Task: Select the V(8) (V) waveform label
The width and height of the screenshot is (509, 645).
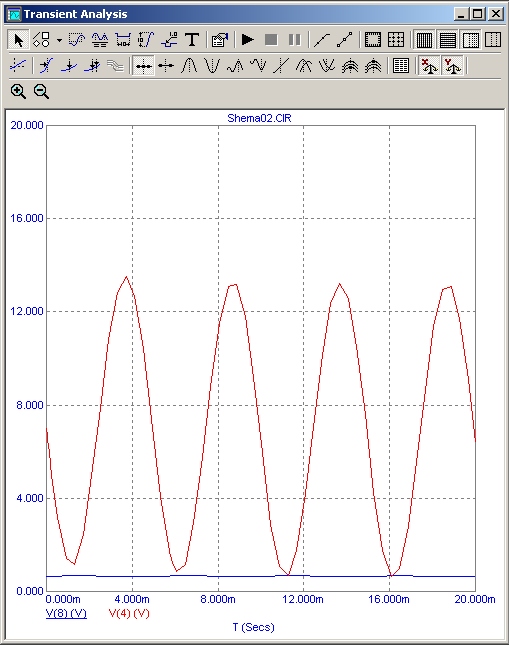Action: (66, 613)
